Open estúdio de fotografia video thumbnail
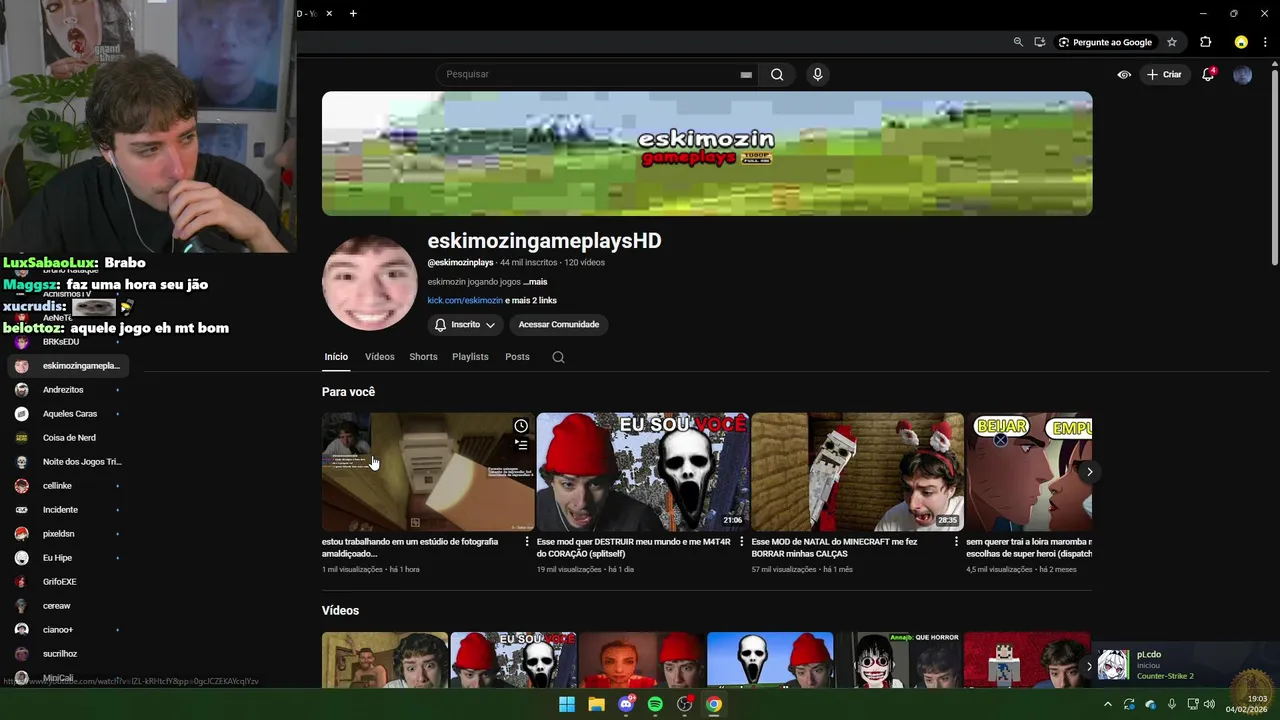 [428, 472]
